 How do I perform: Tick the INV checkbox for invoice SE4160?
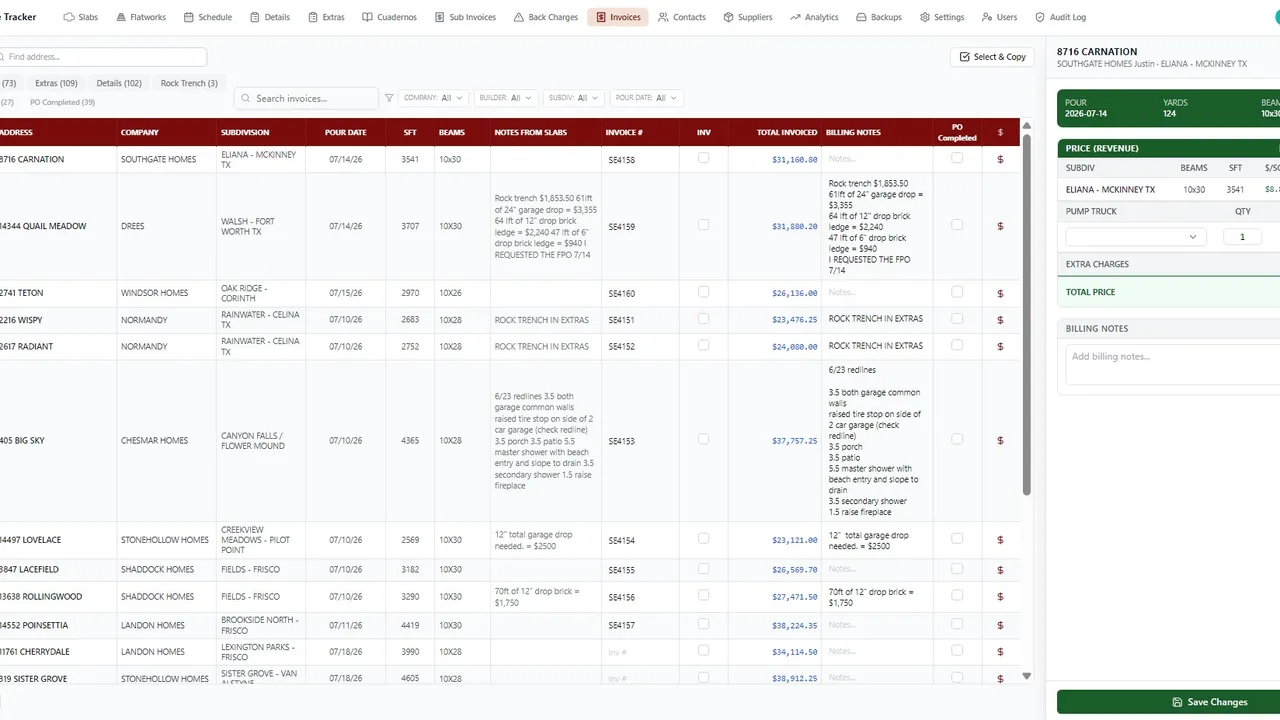pos(703,292)
